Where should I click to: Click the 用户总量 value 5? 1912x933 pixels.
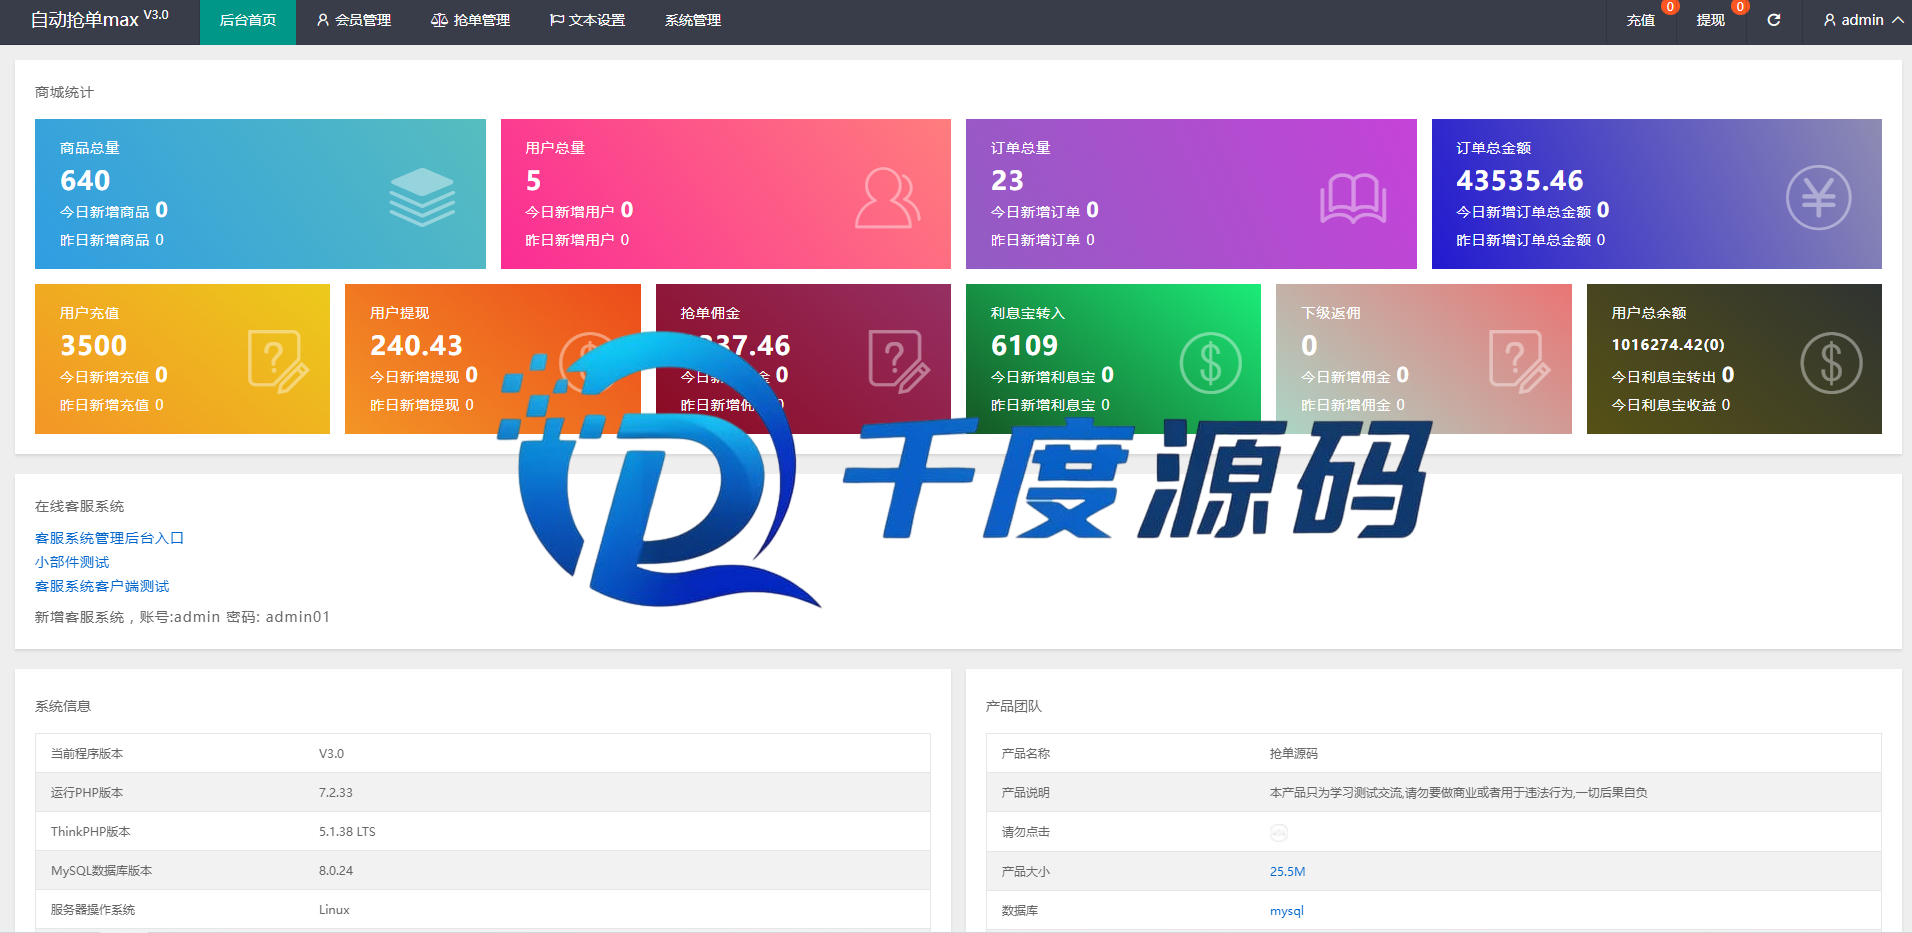click(533, 180)
